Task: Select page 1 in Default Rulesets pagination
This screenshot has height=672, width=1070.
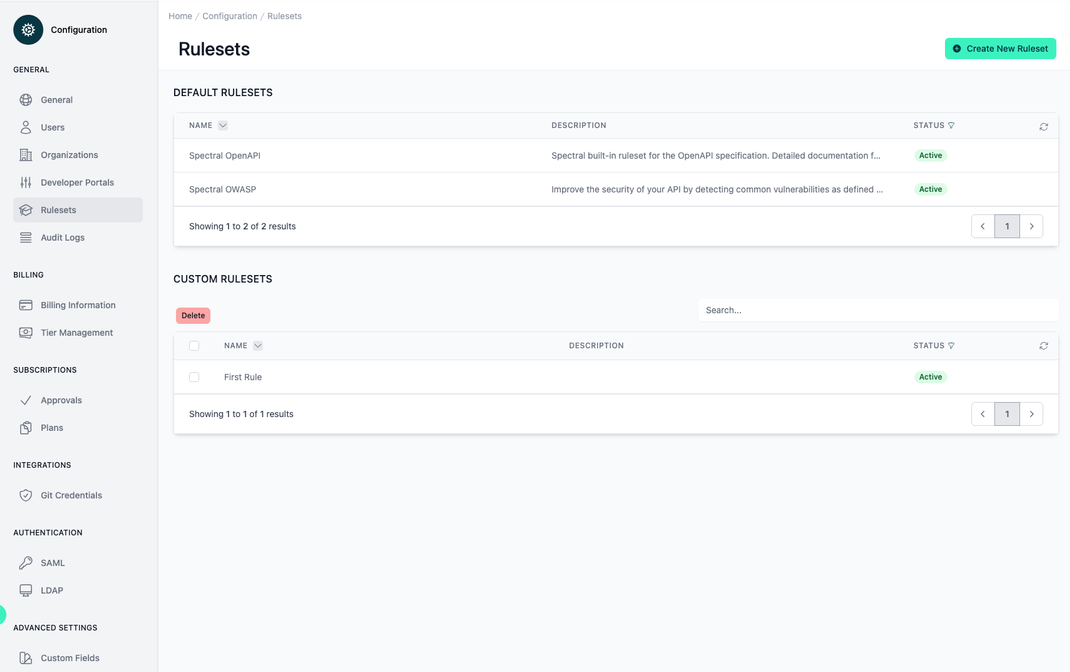Action: pos(1007,226)
